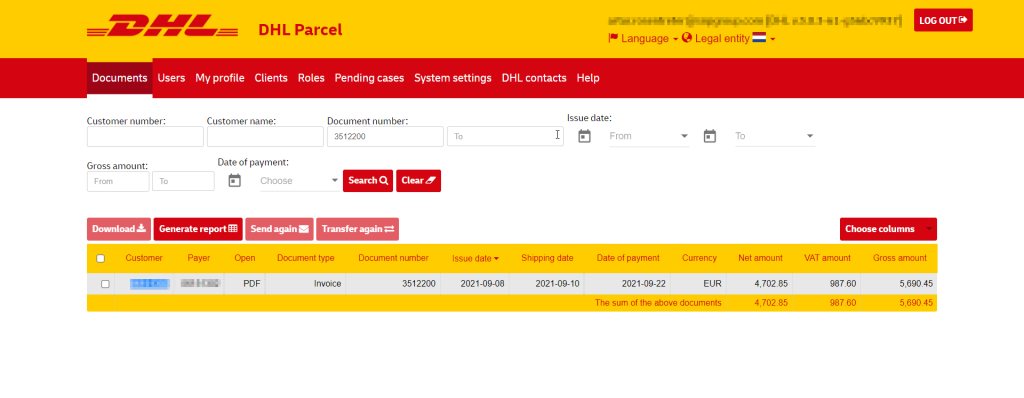
Task: Sort by the Issue date column header
Action: pyautogui.click(x=475, y=258)
